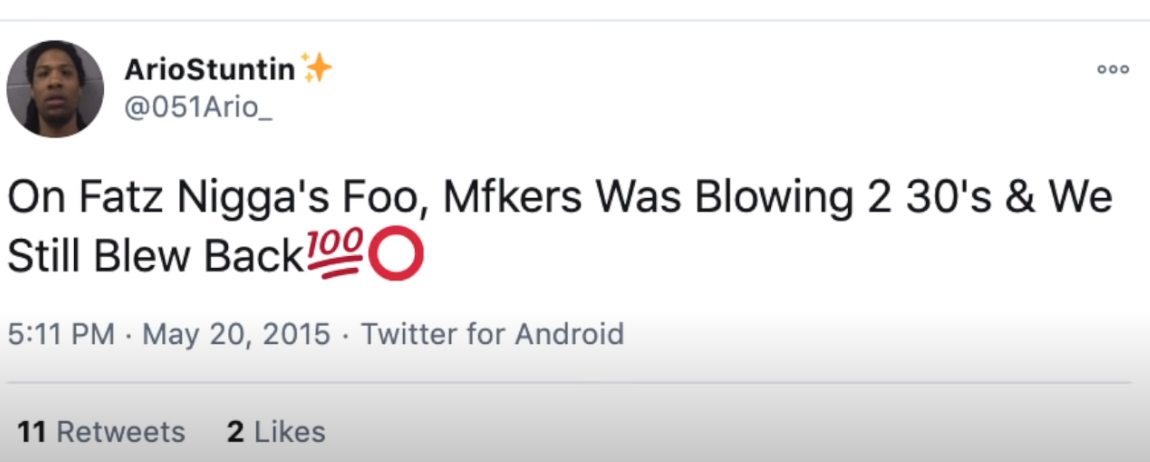Click the May 20, 2015 date

click(x=236, y=333)
